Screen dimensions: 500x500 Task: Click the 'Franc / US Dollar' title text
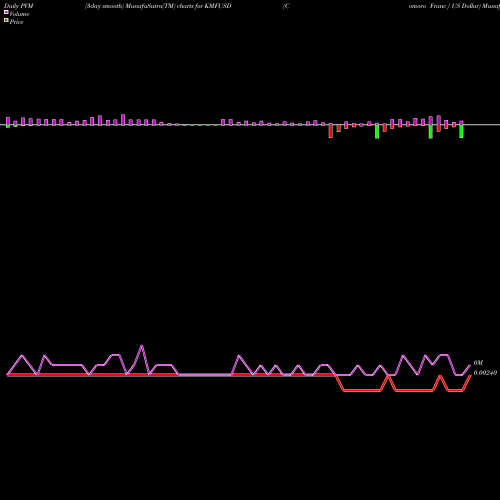pos(454,6)
